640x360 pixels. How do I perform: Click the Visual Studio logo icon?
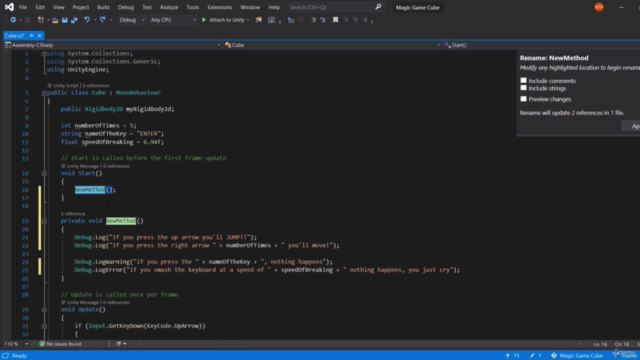pos(9,7)
